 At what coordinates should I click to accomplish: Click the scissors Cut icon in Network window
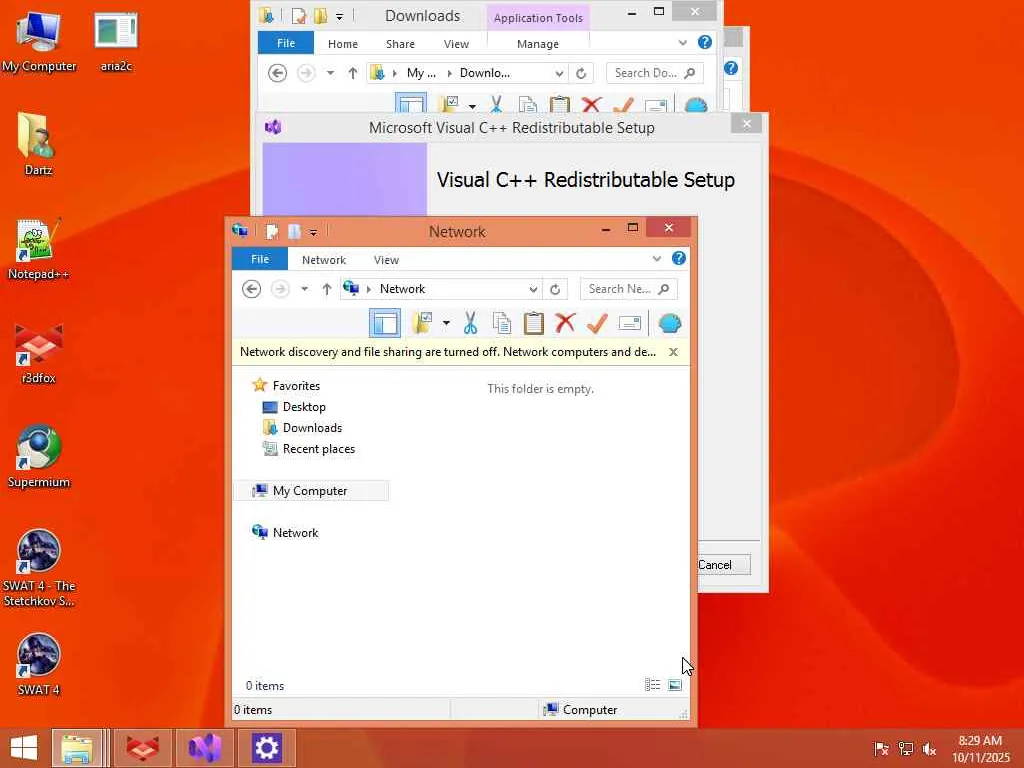[470, 323]
